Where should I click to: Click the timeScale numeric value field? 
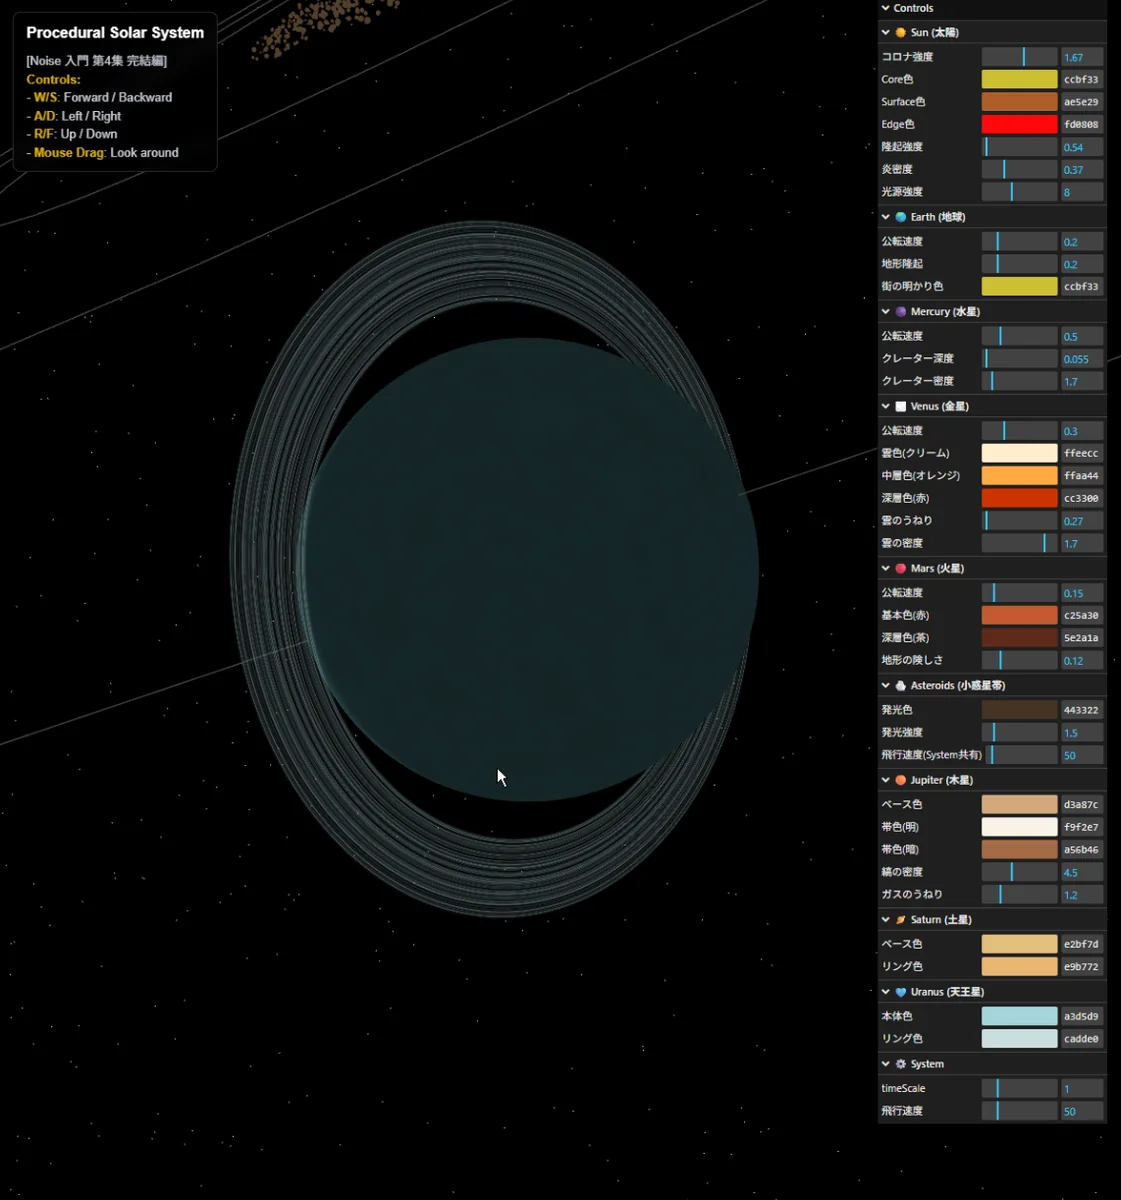point(1081,1089)
